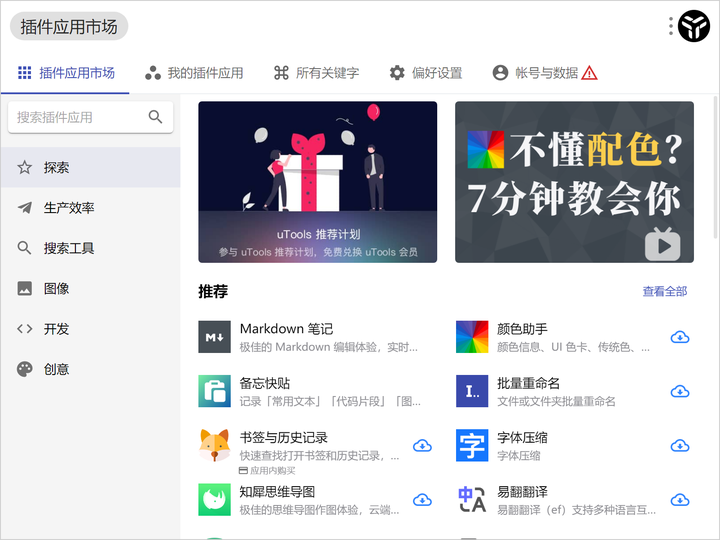
Task: Click the picture icon beside 图像
Action: pos(25,288)
